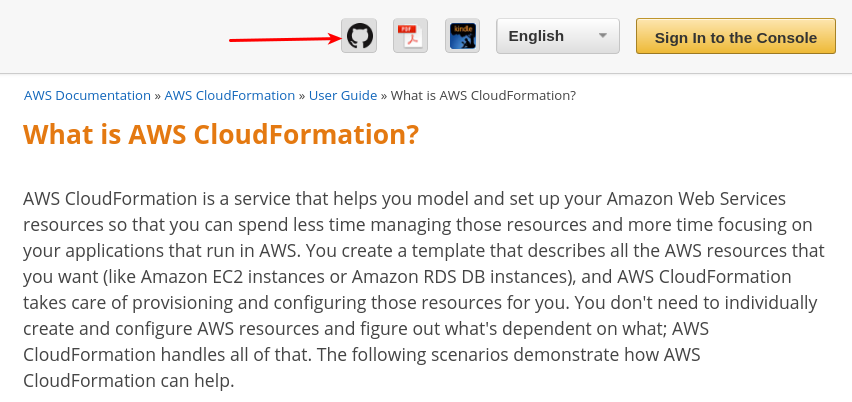Download the guide via PDF icon
852x402 pixels.
(410, 36)
